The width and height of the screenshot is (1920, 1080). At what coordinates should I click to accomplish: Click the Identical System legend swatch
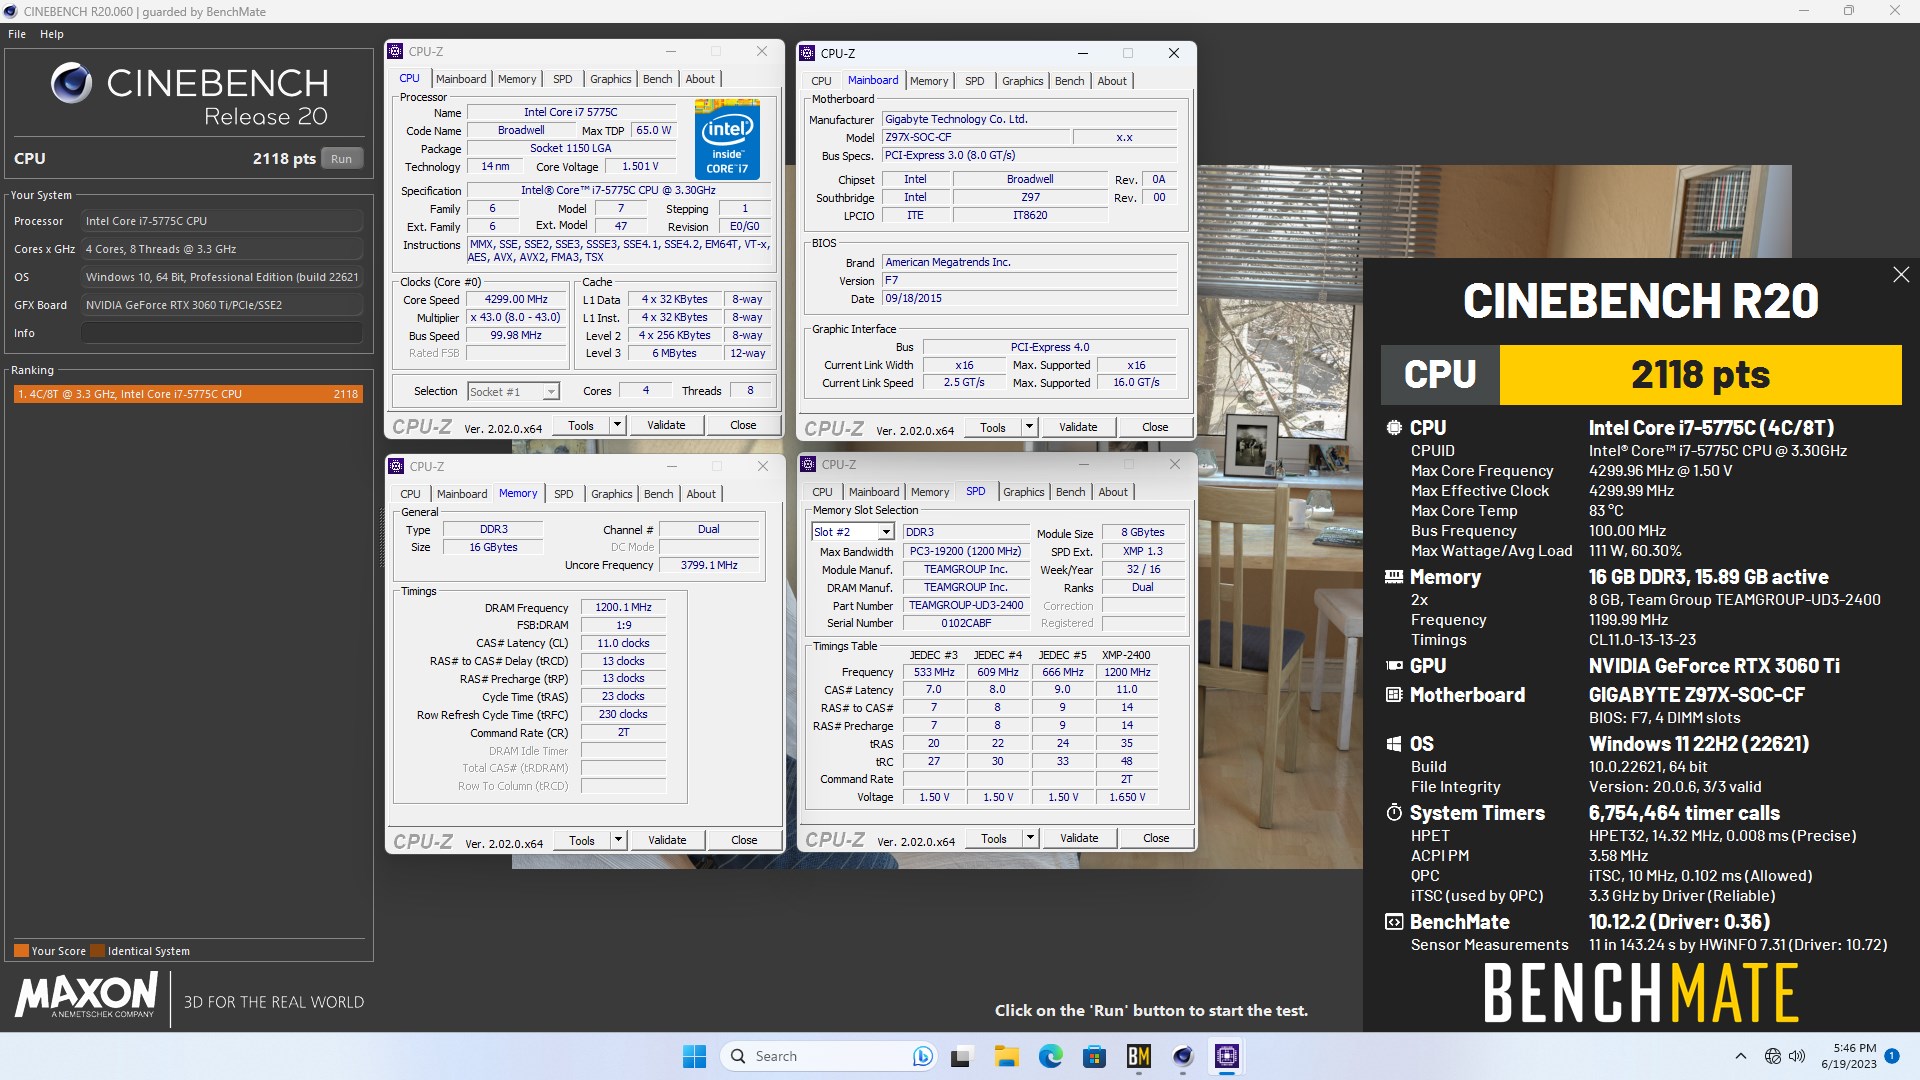pyautogui.click(x=97, y=951)
